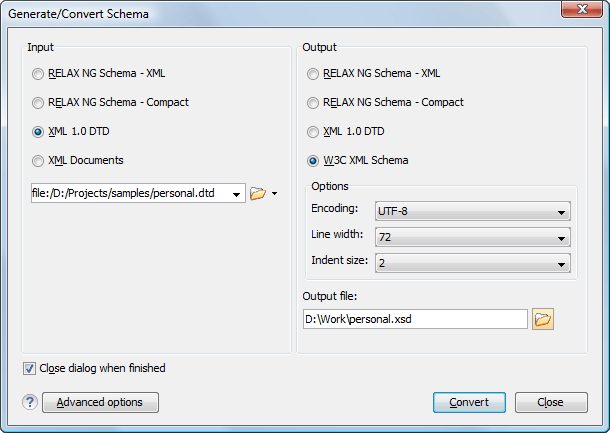This screenshot has height=433, width=610.
Task: Choose XML Documents as input type
Action: coord(38,160)
